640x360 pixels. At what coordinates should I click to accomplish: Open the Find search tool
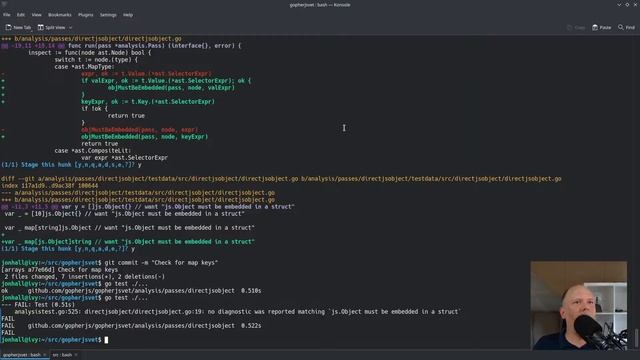click(627, 27)
